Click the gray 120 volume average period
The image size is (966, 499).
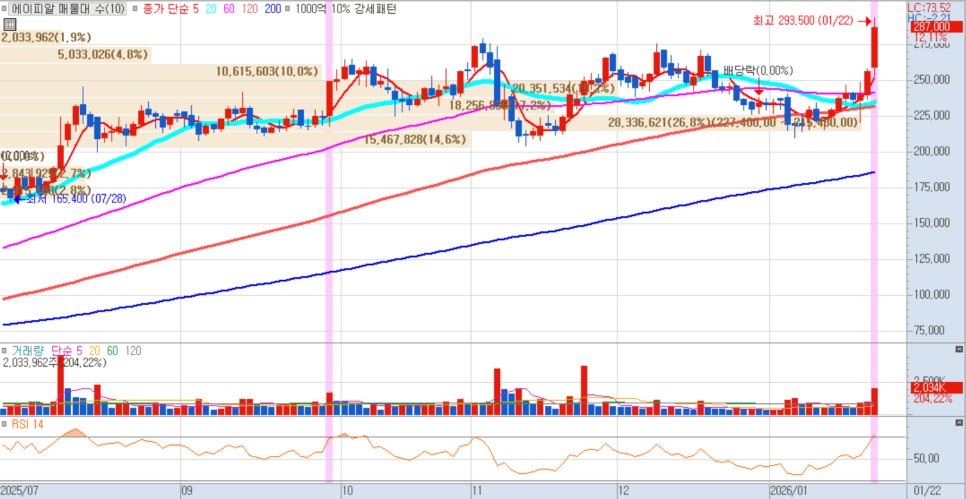pyautogui.click(x=133, y=351)
